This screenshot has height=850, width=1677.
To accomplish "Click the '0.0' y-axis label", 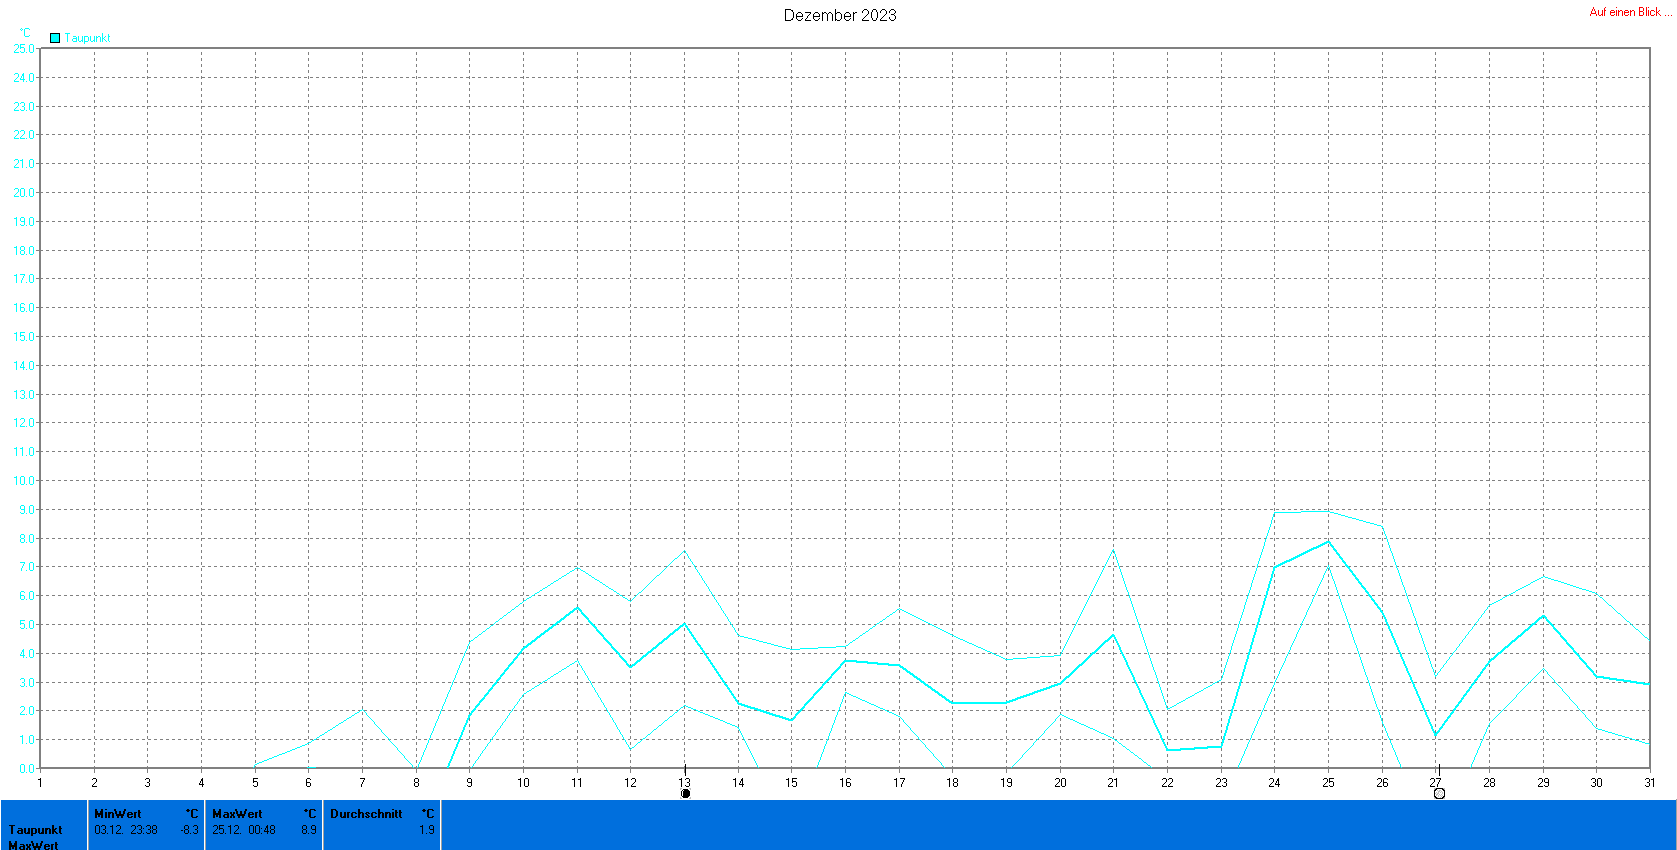I will [27, 769].
